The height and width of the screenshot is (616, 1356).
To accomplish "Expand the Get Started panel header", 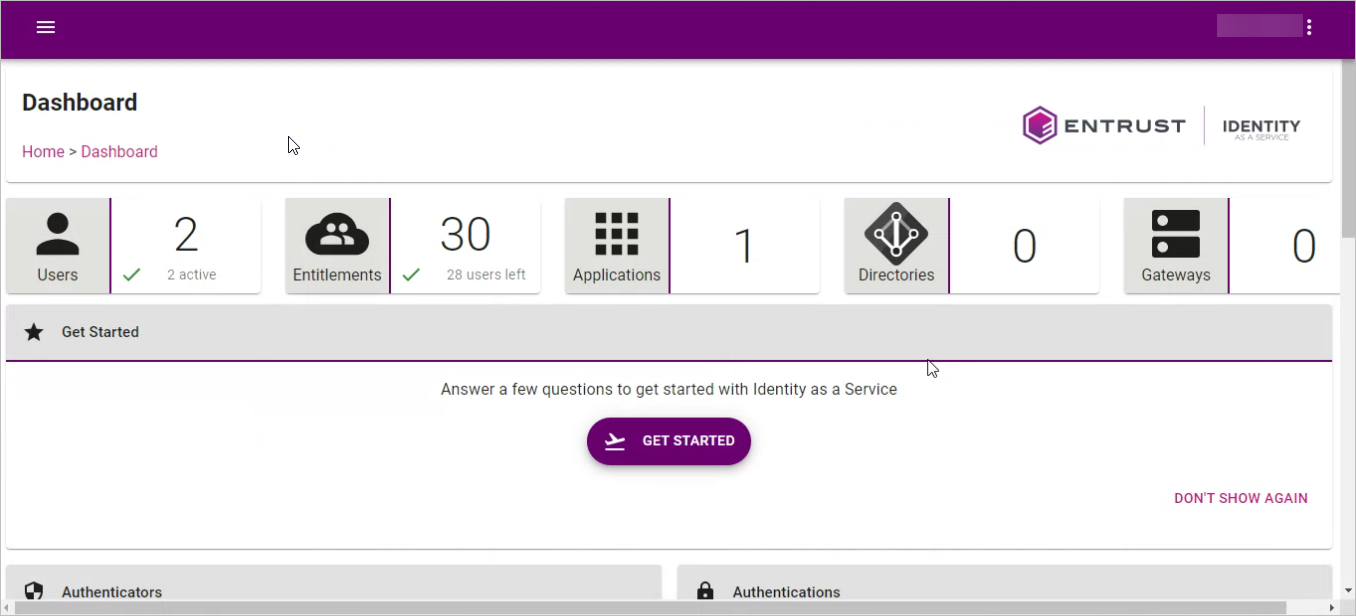I will 668,332.
